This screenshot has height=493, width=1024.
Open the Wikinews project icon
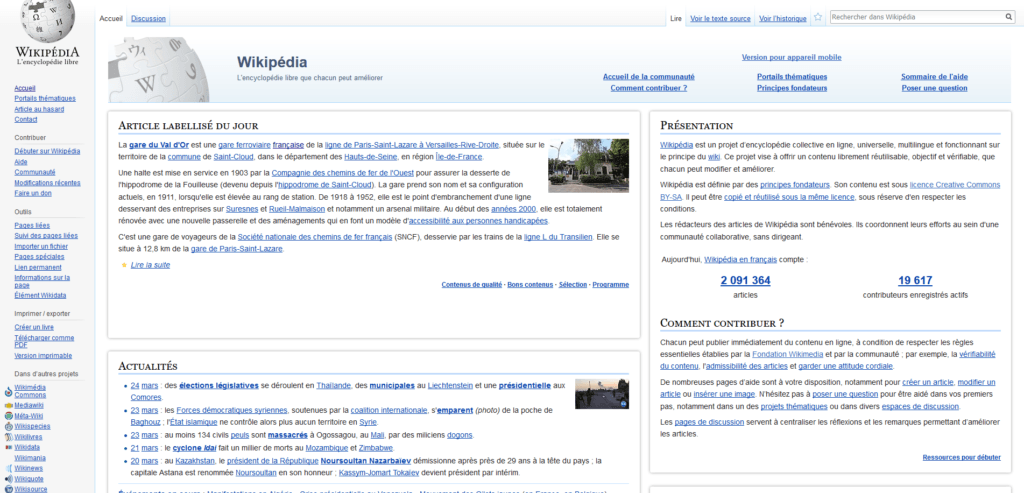click(x=8, y=469)
